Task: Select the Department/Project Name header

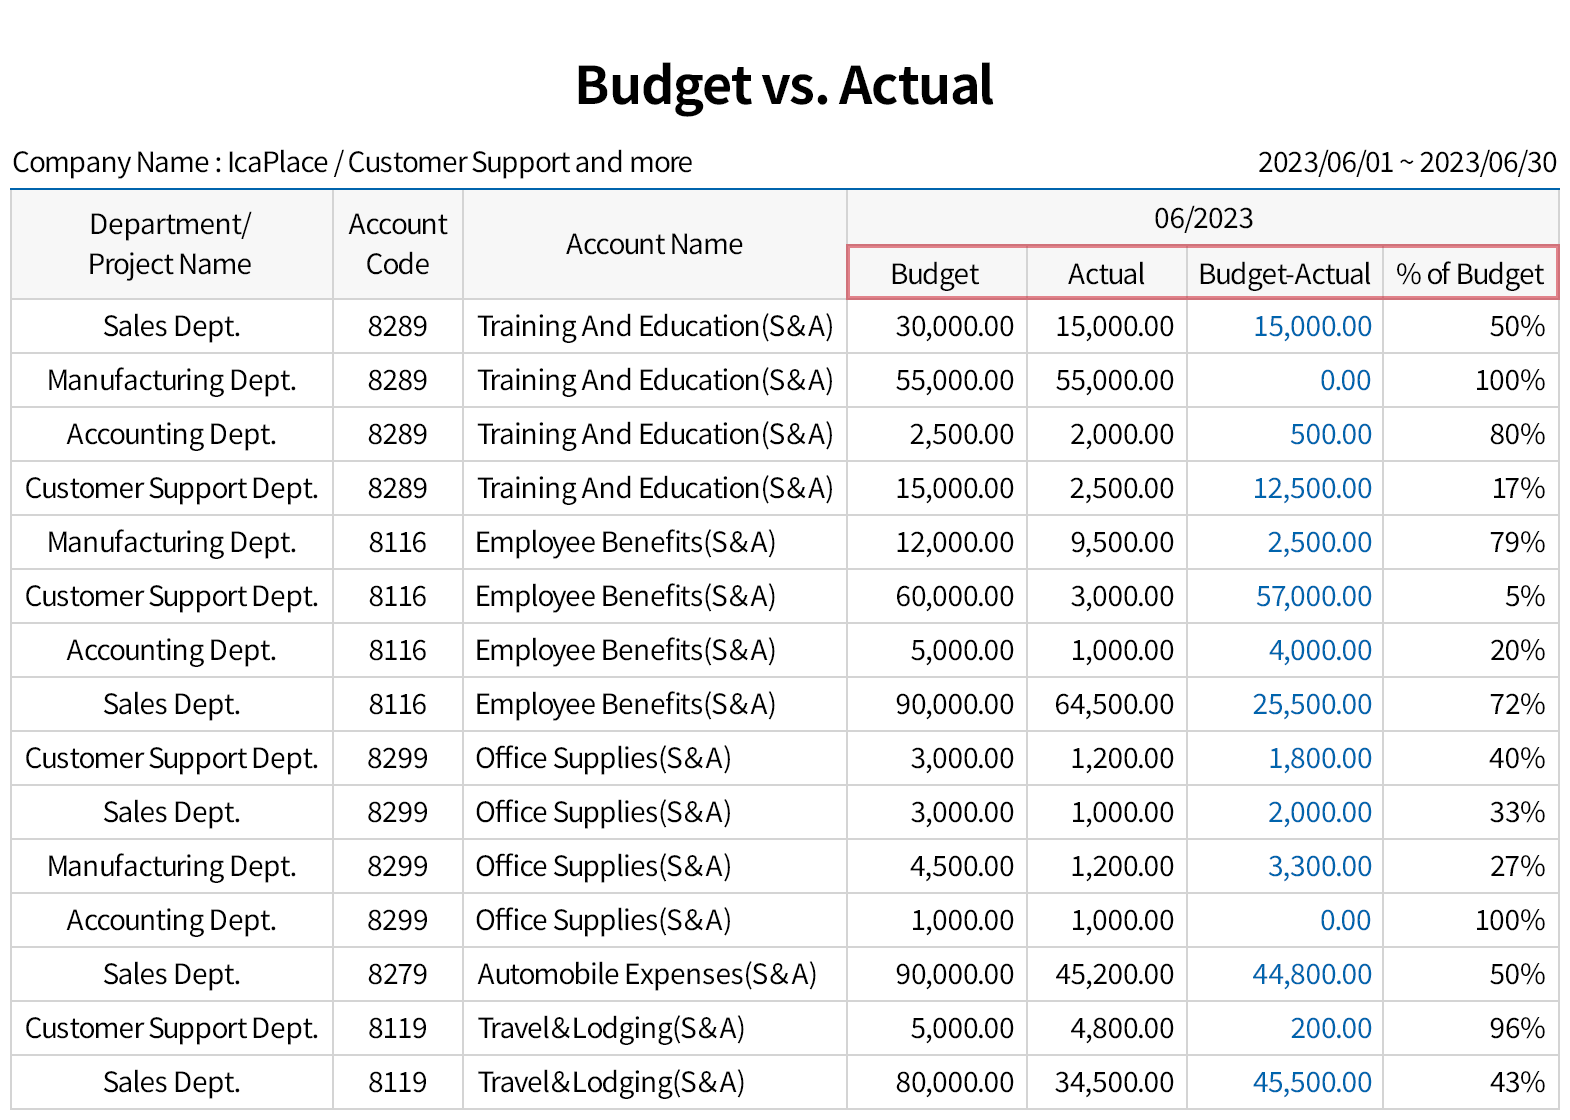Action: (x=170, y=244)
